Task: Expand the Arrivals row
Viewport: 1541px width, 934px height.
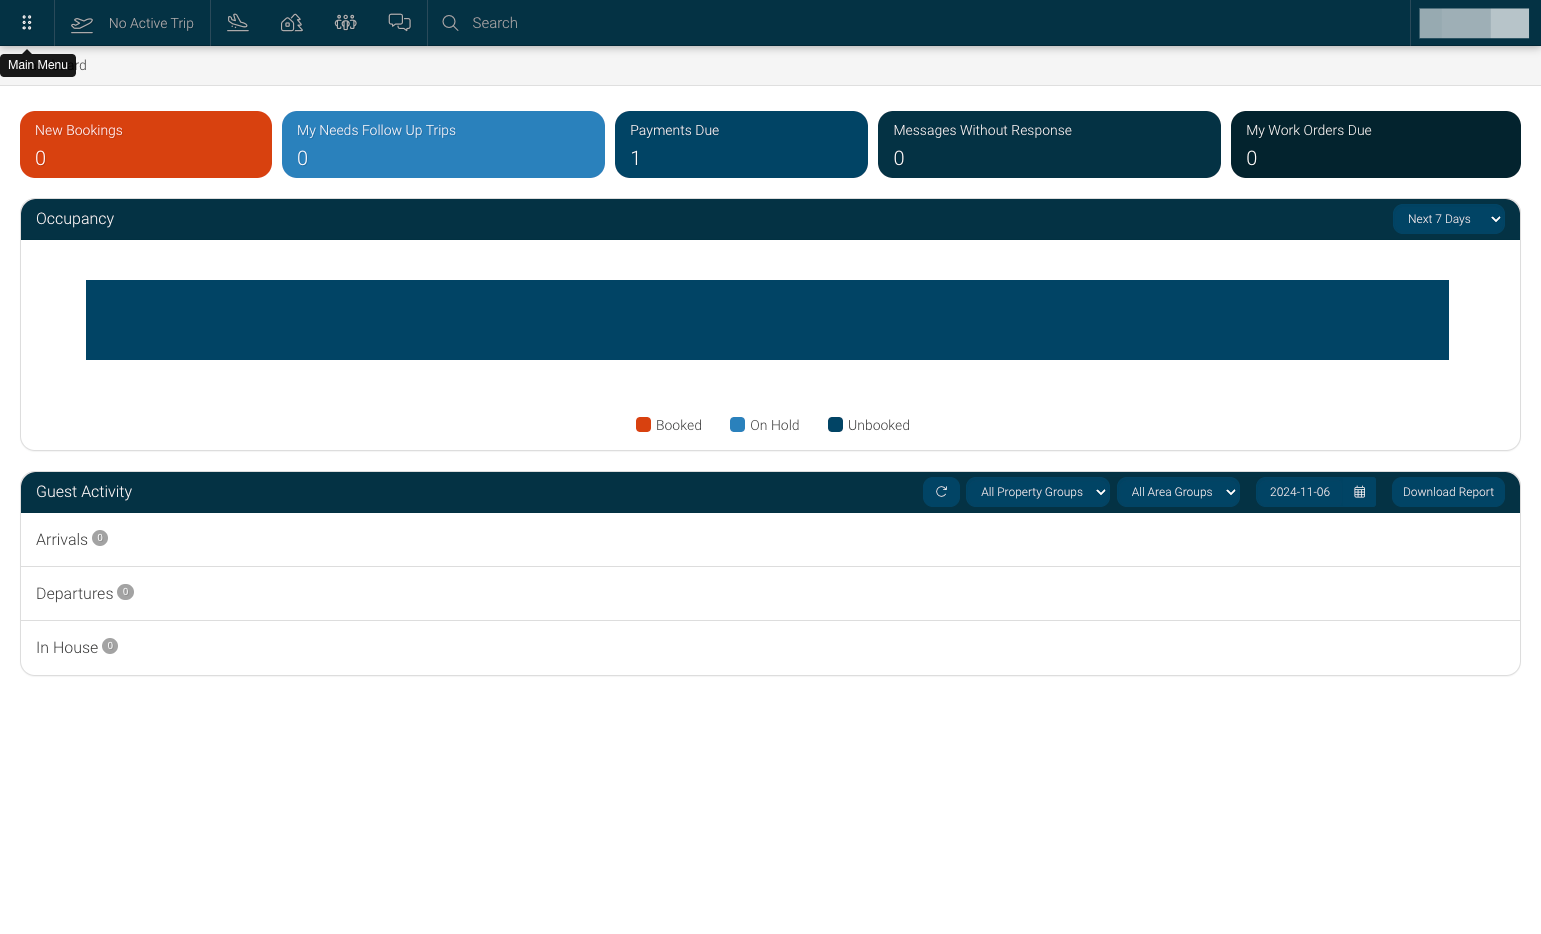Action: pyautogui.click(x=770, y=540)
